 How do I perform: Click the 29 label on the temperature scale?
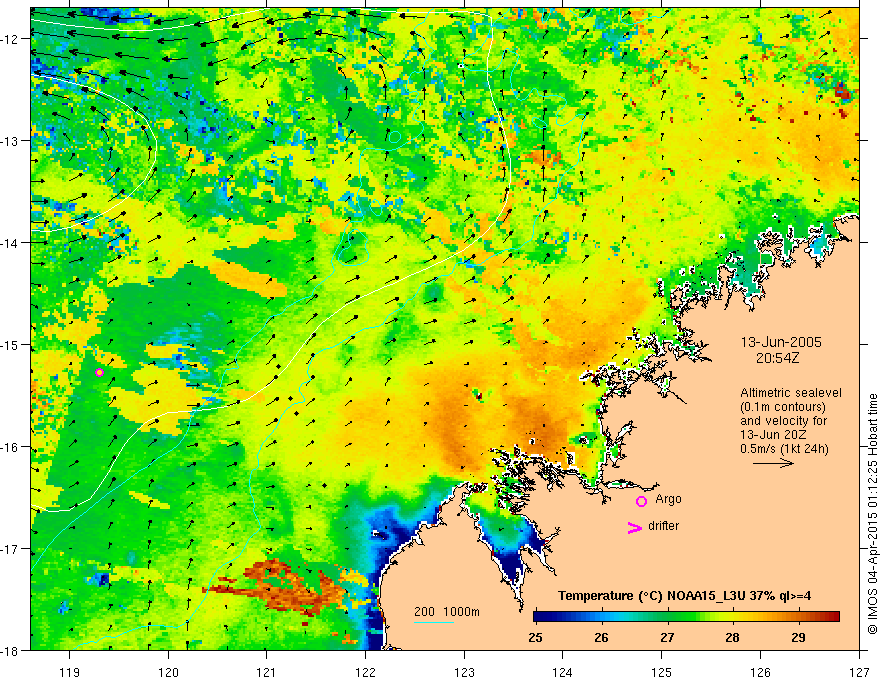click(x=798, y=637)
